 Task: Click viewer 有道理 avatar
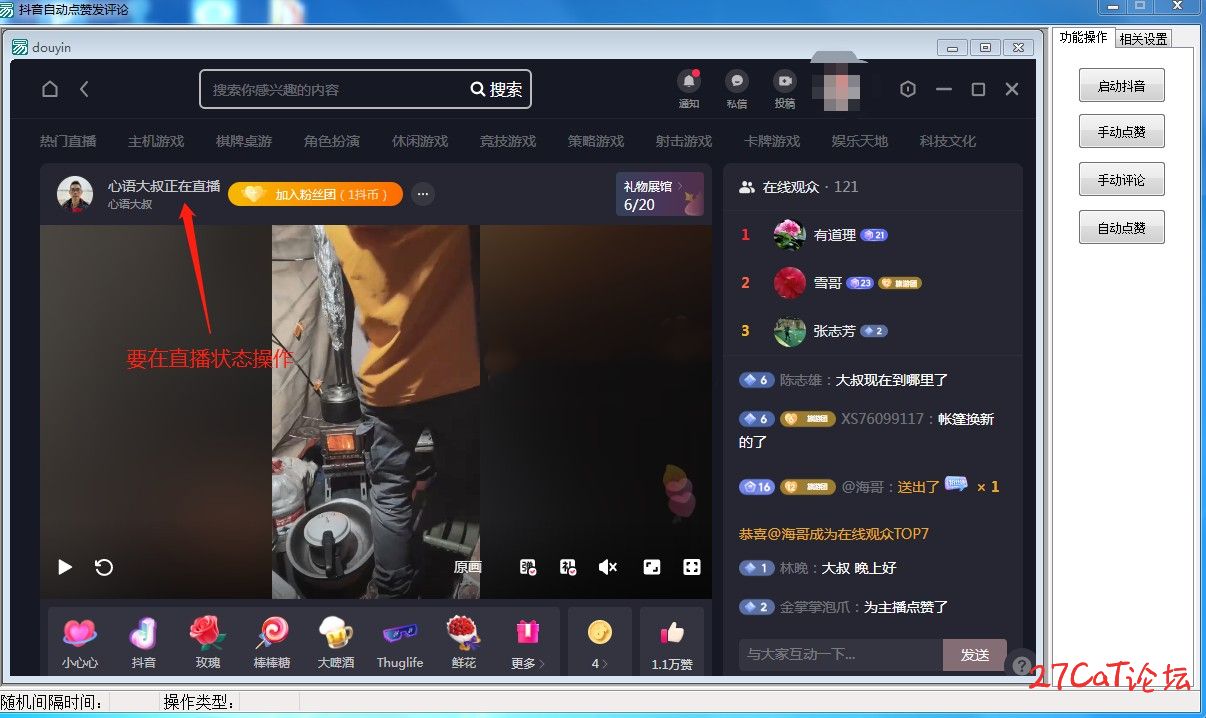[790, 235]
